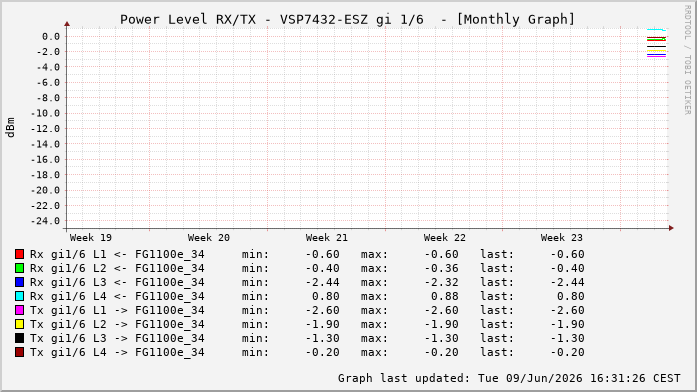Click the Week 23 axis label
Viewport: 697px width, 392px height.
[561, 238]
